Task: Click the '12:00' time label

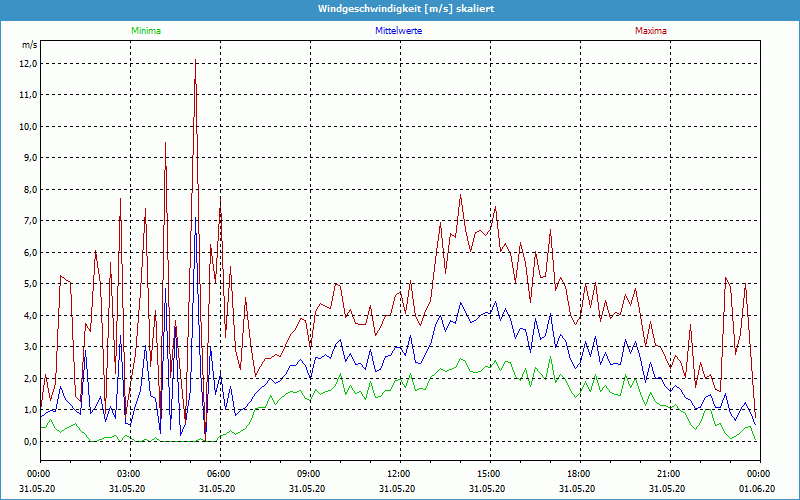Action: (399, 474)
